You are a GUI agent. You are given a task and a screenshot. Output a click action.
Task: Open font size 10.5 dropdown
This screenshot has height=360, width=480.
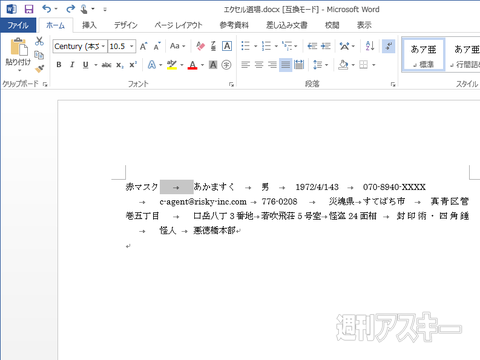[132, 46]
